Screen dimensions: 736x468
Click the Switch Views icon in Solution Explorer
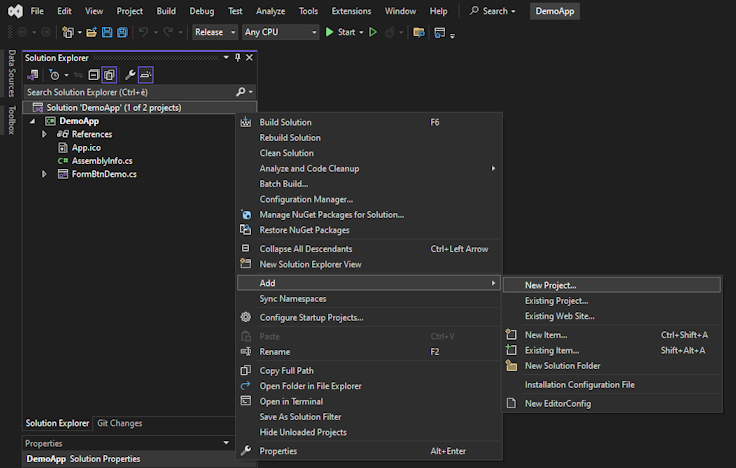(33, 75)
